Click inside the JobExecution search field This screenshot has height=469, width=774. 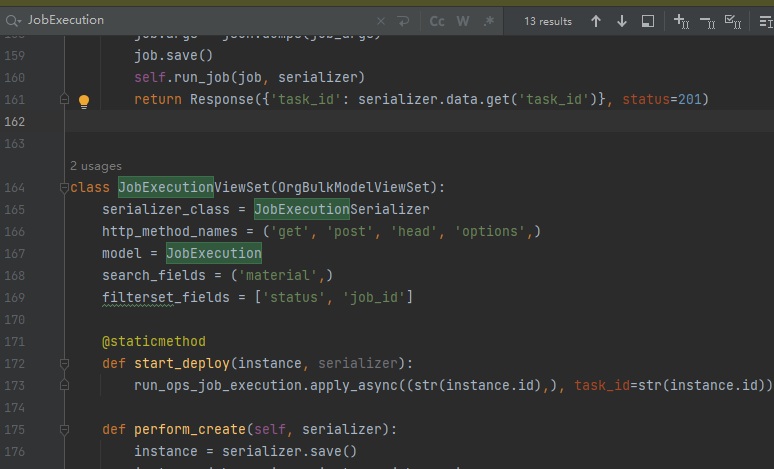(x=200, y=21)
